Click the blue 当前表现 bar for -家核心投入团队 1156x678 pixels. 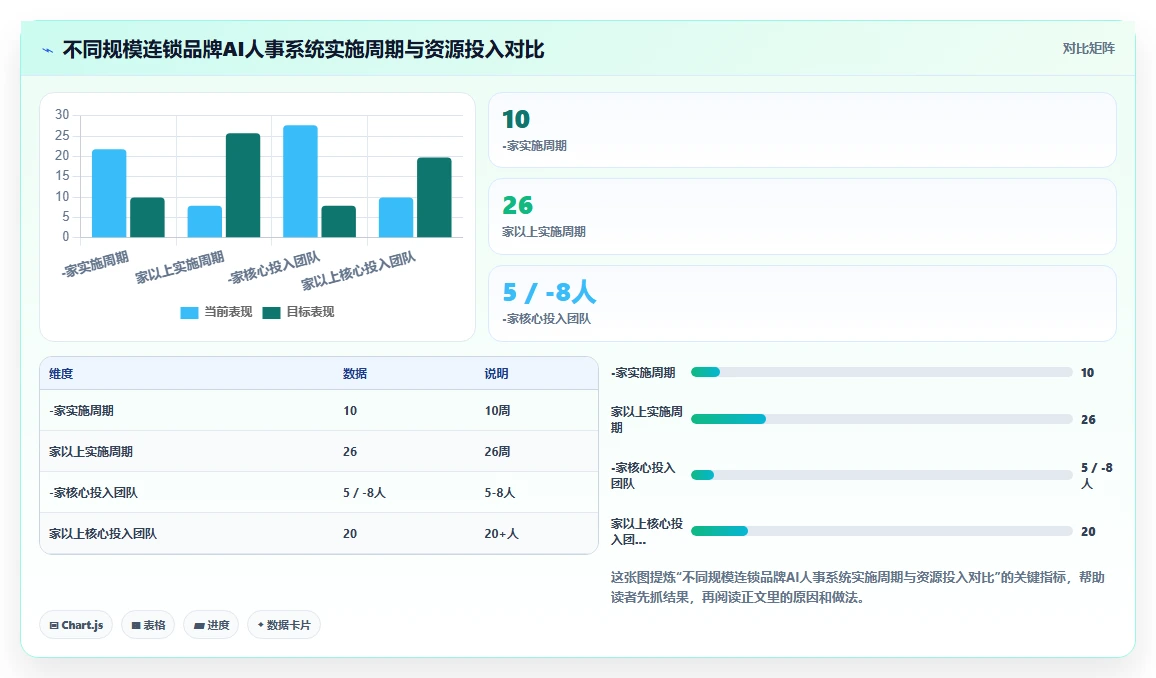[300, 181]
